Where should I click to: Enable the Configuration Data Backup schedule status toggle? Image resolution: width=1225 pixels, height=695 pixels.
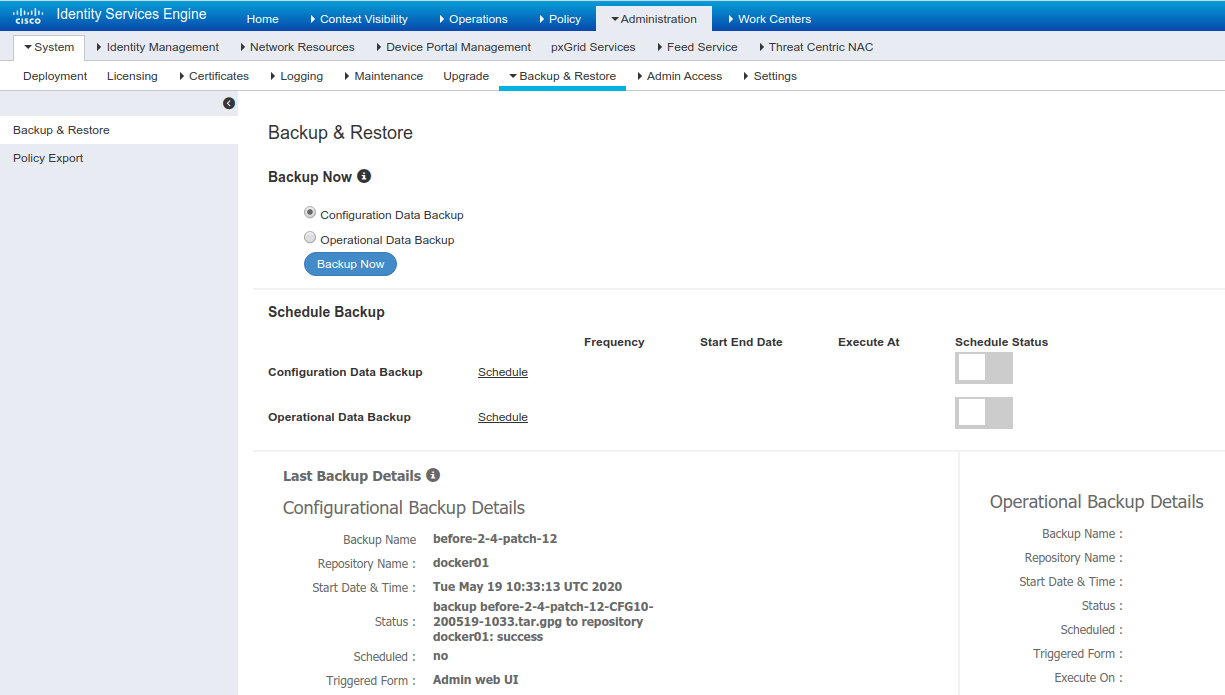tap(983, 368)
